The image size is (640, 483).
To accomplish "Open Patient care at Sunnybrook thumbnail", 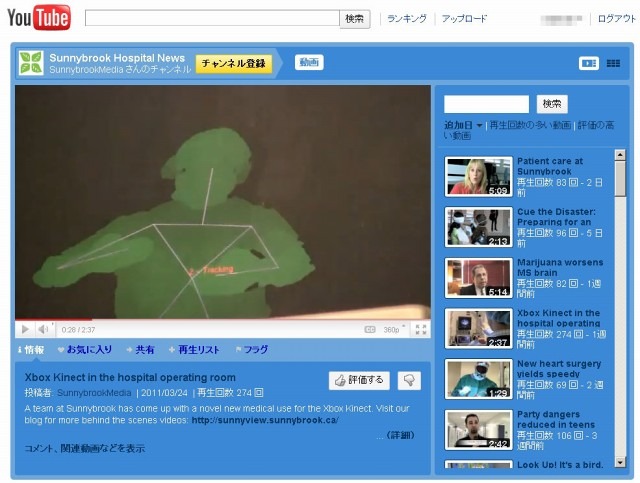I will click(478, 176).
